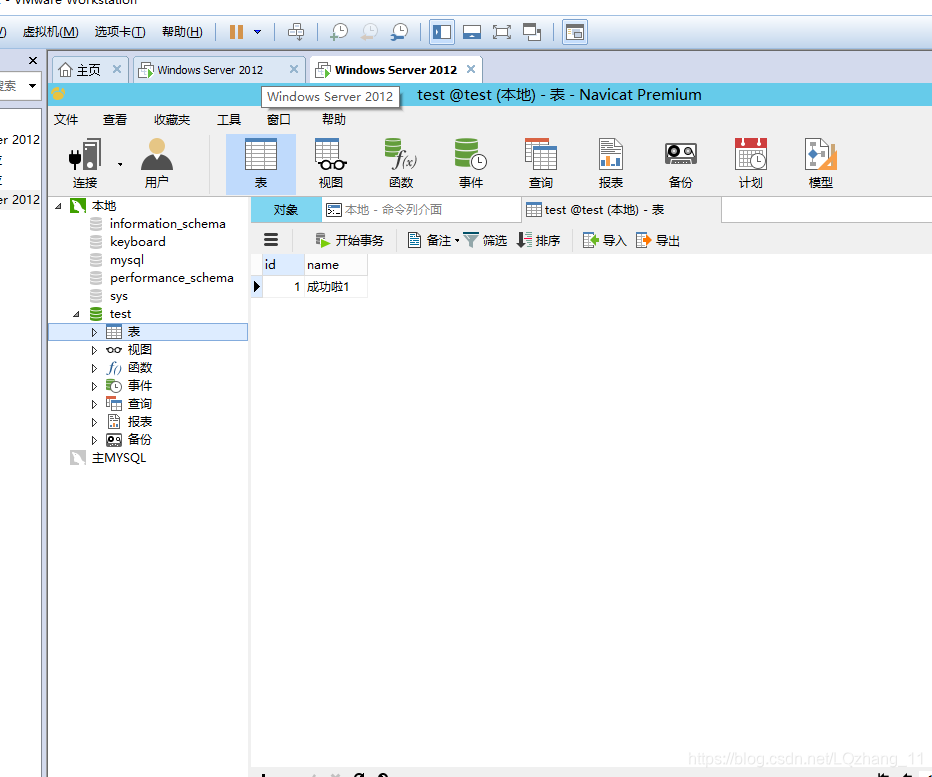Expand the 报表 tree node
The image size is (932, 777).
(x=94, y=422)
